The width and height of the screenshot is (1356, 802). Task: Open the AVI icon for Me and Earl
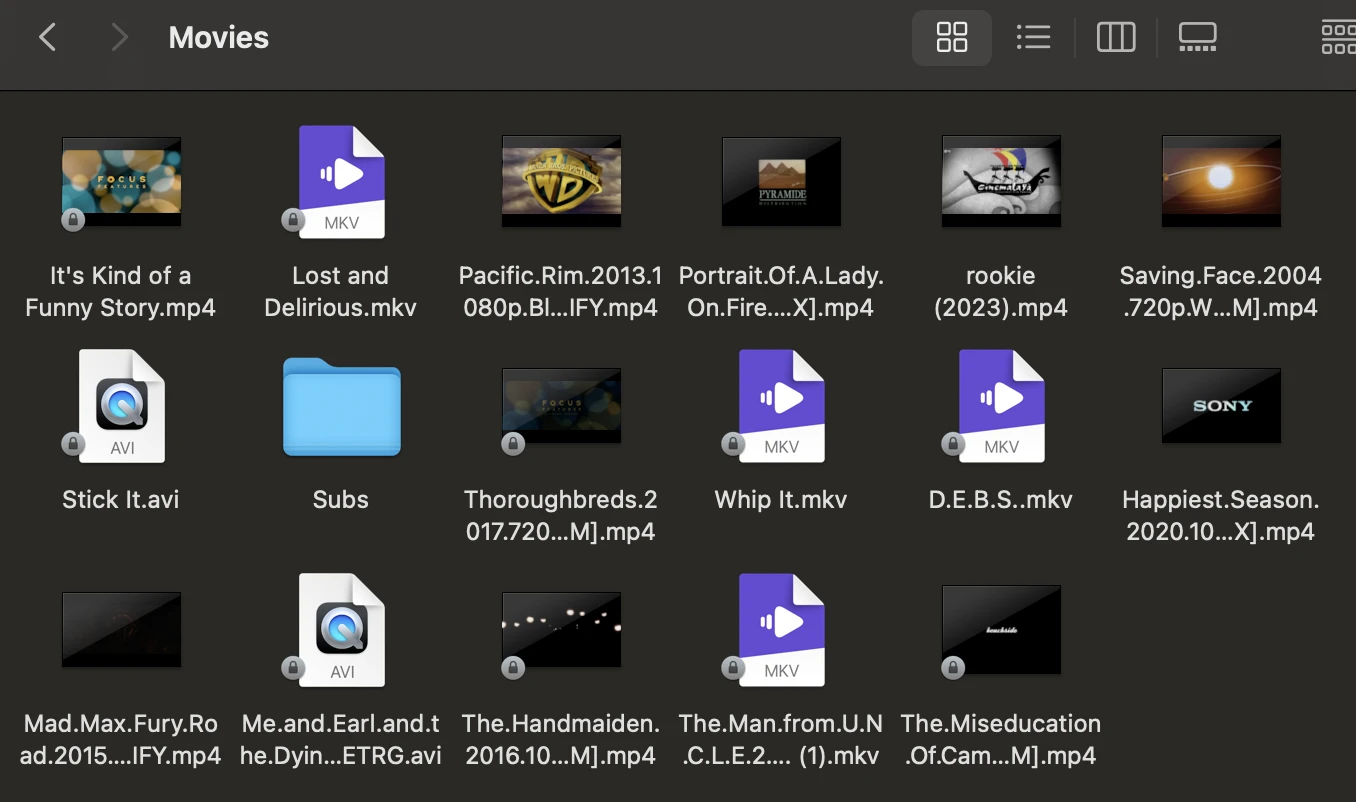tap(341, 629)
